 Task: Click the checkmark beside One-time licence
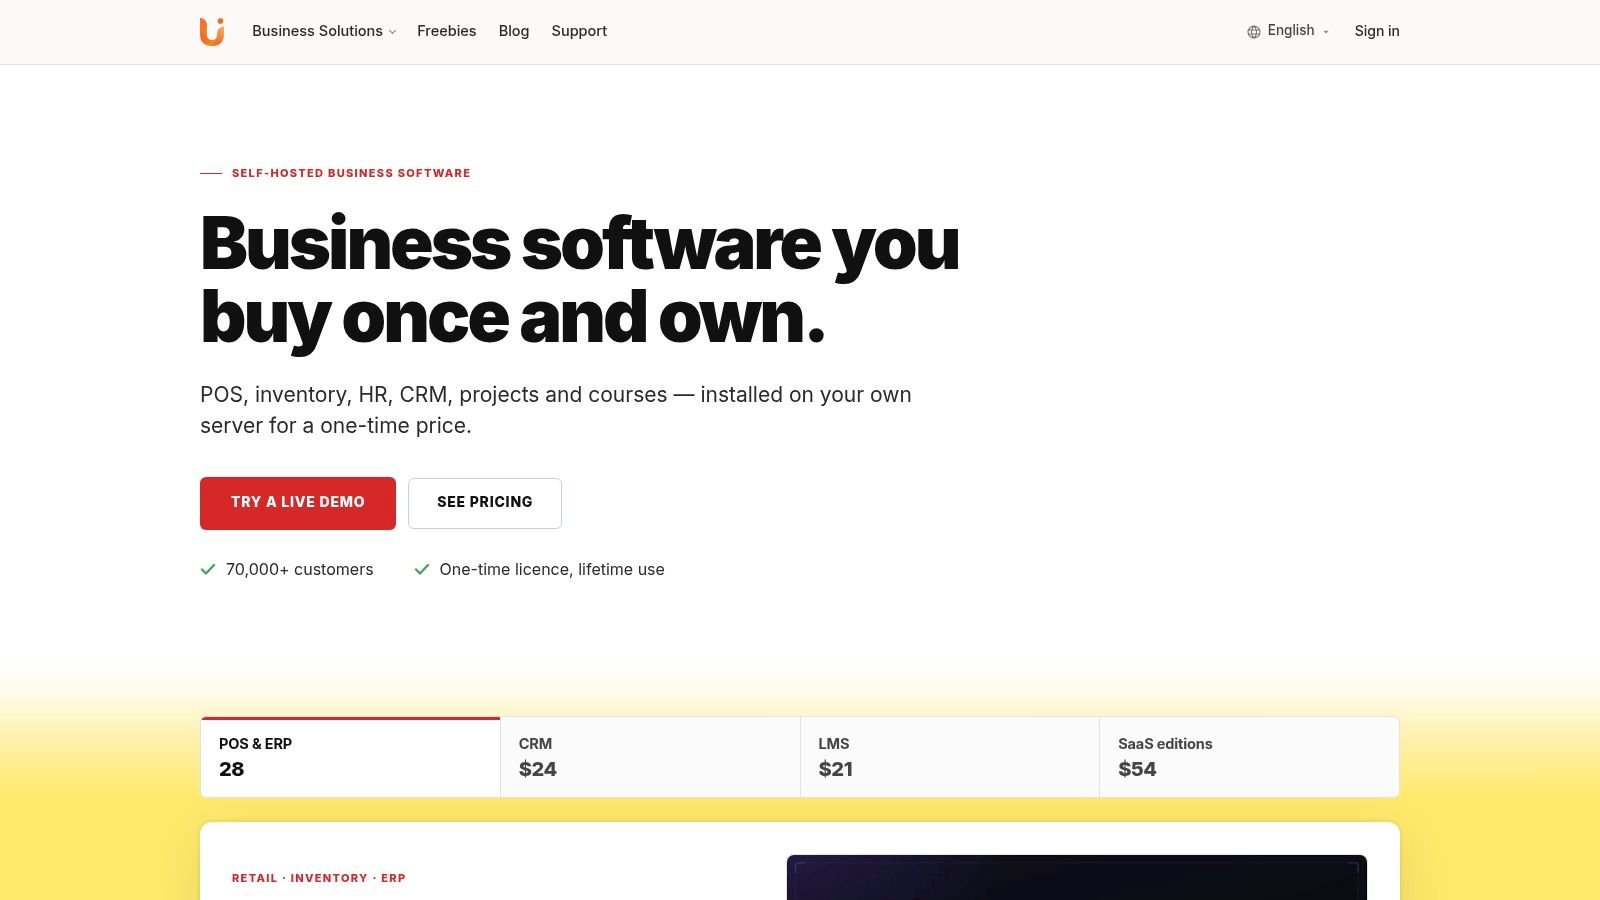coord(422,569)
